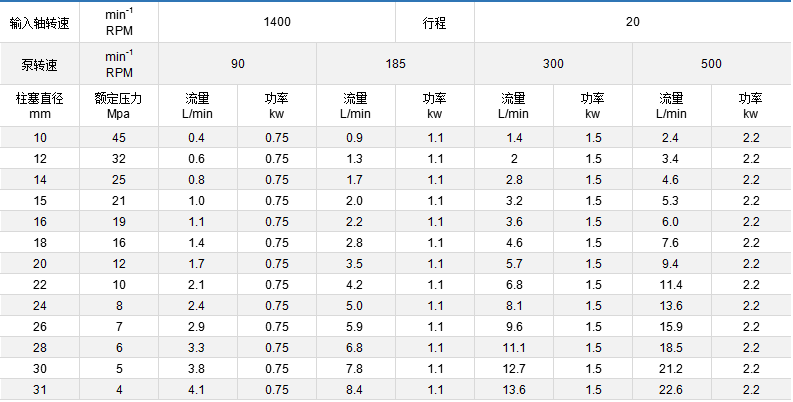Viewport: 793px width, 402px height.
Task: Click the flow value 21.2 cell
Action: 670,369
